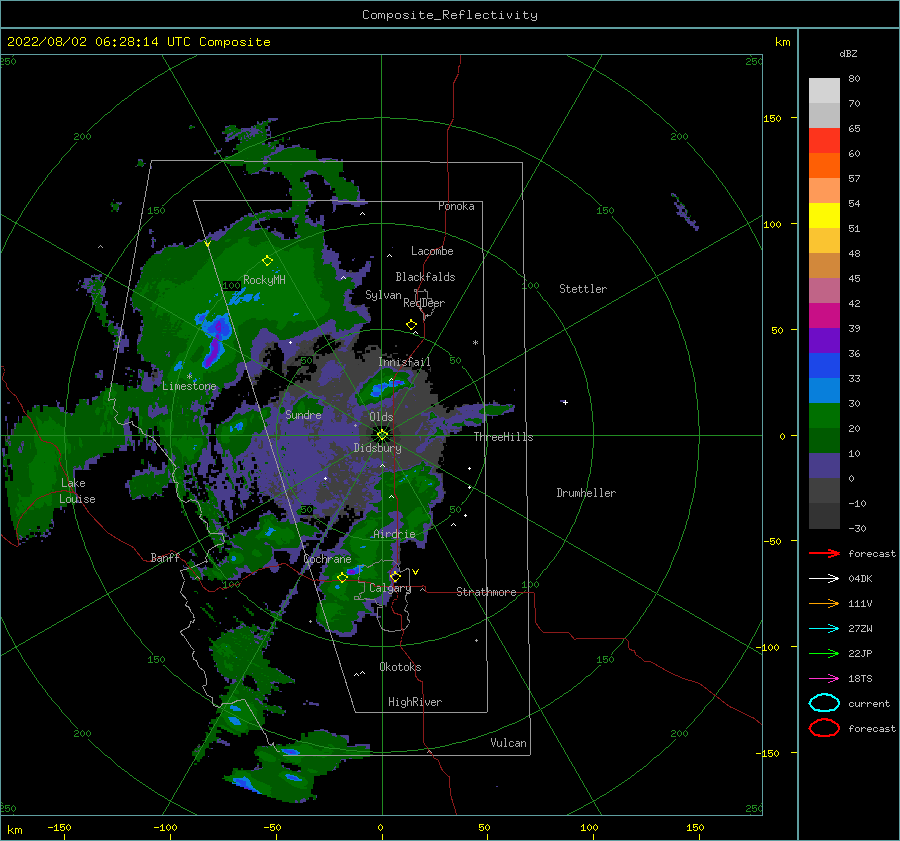Select yellow diamond marker above Calgary label
This screenshot has height=841, width=900.
click(395, 576)
